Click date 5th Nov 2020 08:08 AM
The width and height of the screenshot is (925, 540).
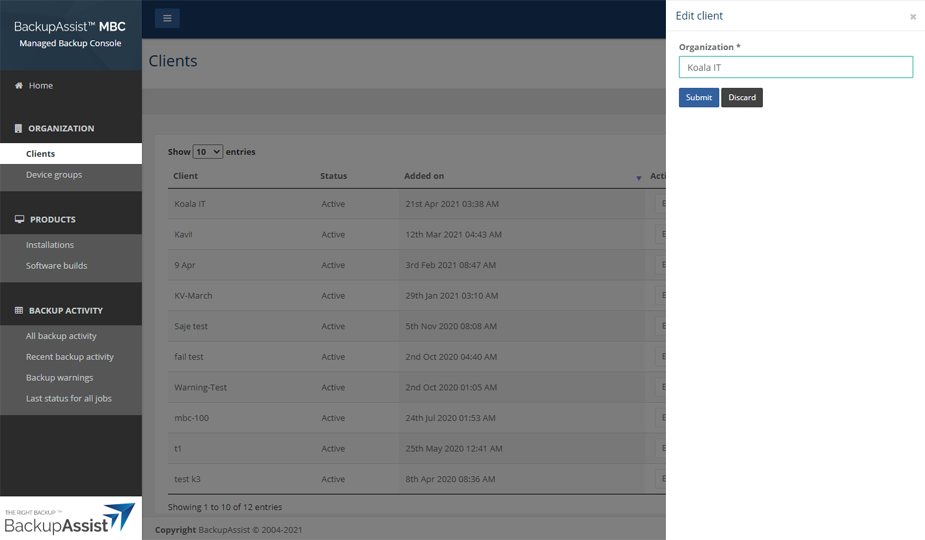451,326
